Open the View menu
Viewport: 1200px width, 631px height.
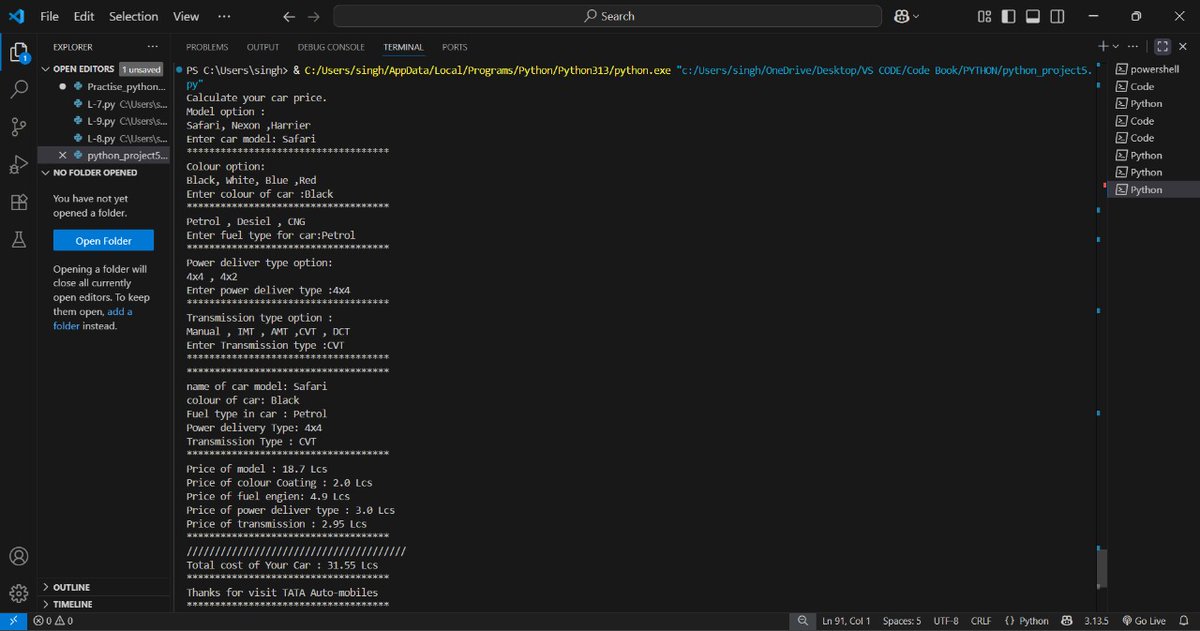click(186, 16)
